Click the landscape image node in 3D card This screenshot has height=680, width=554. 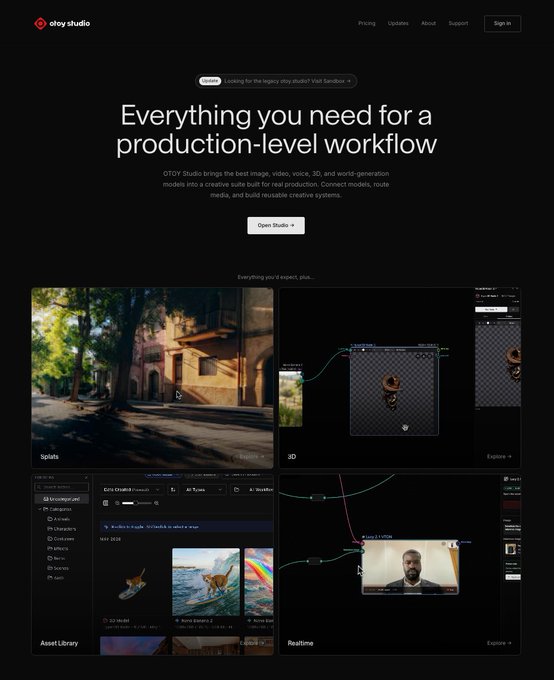tap(291, 399)
